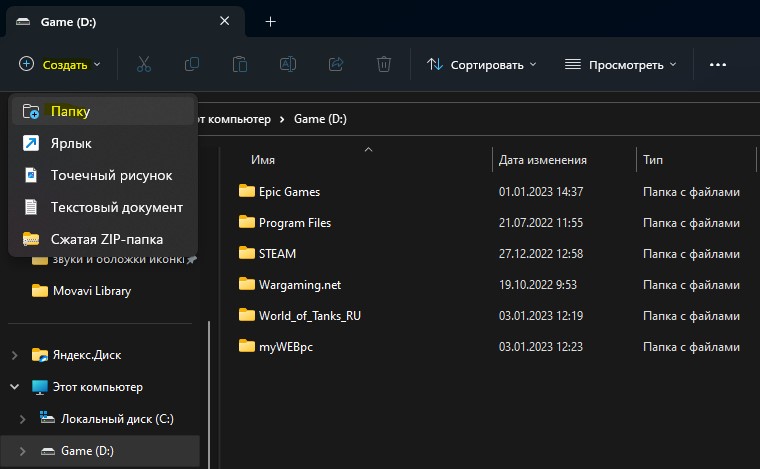Select Локальный диск (C:) in sidebar
Image resolution: width=760 pixels, height=469 pixels.
point(117,419)
